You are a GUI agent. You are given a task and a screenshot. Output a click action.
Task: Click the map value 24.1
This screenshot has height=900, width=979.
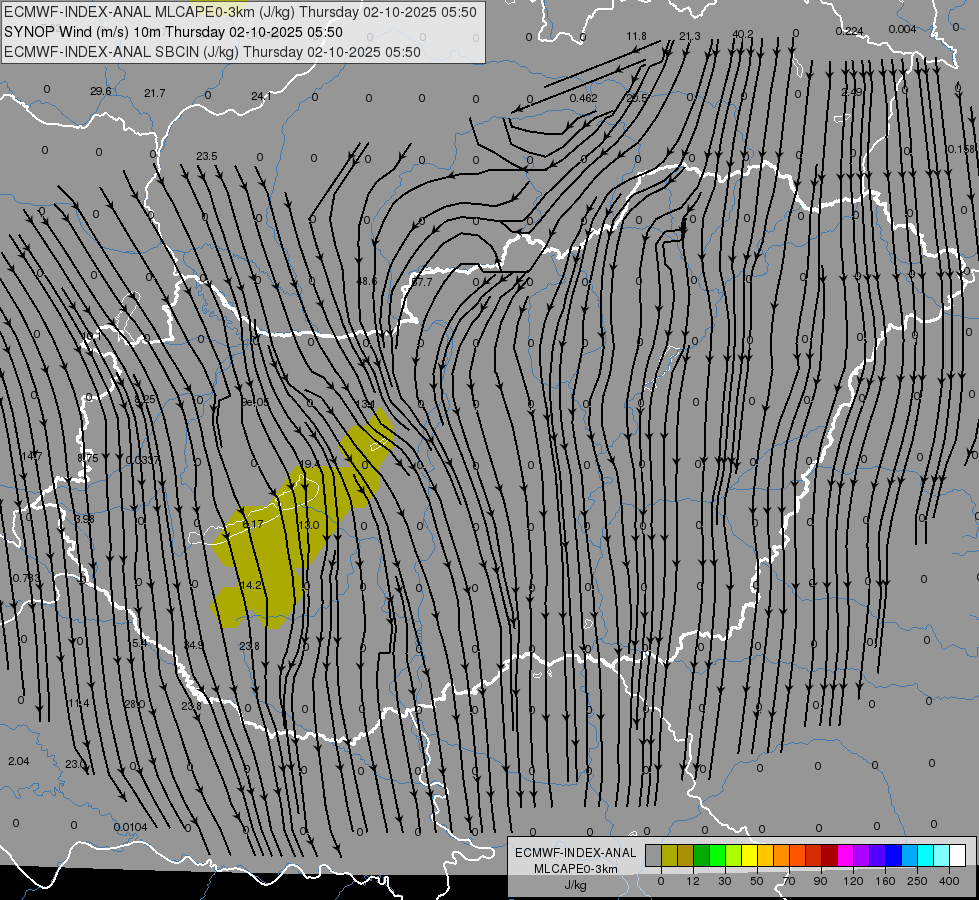click(x=262, y=96)
